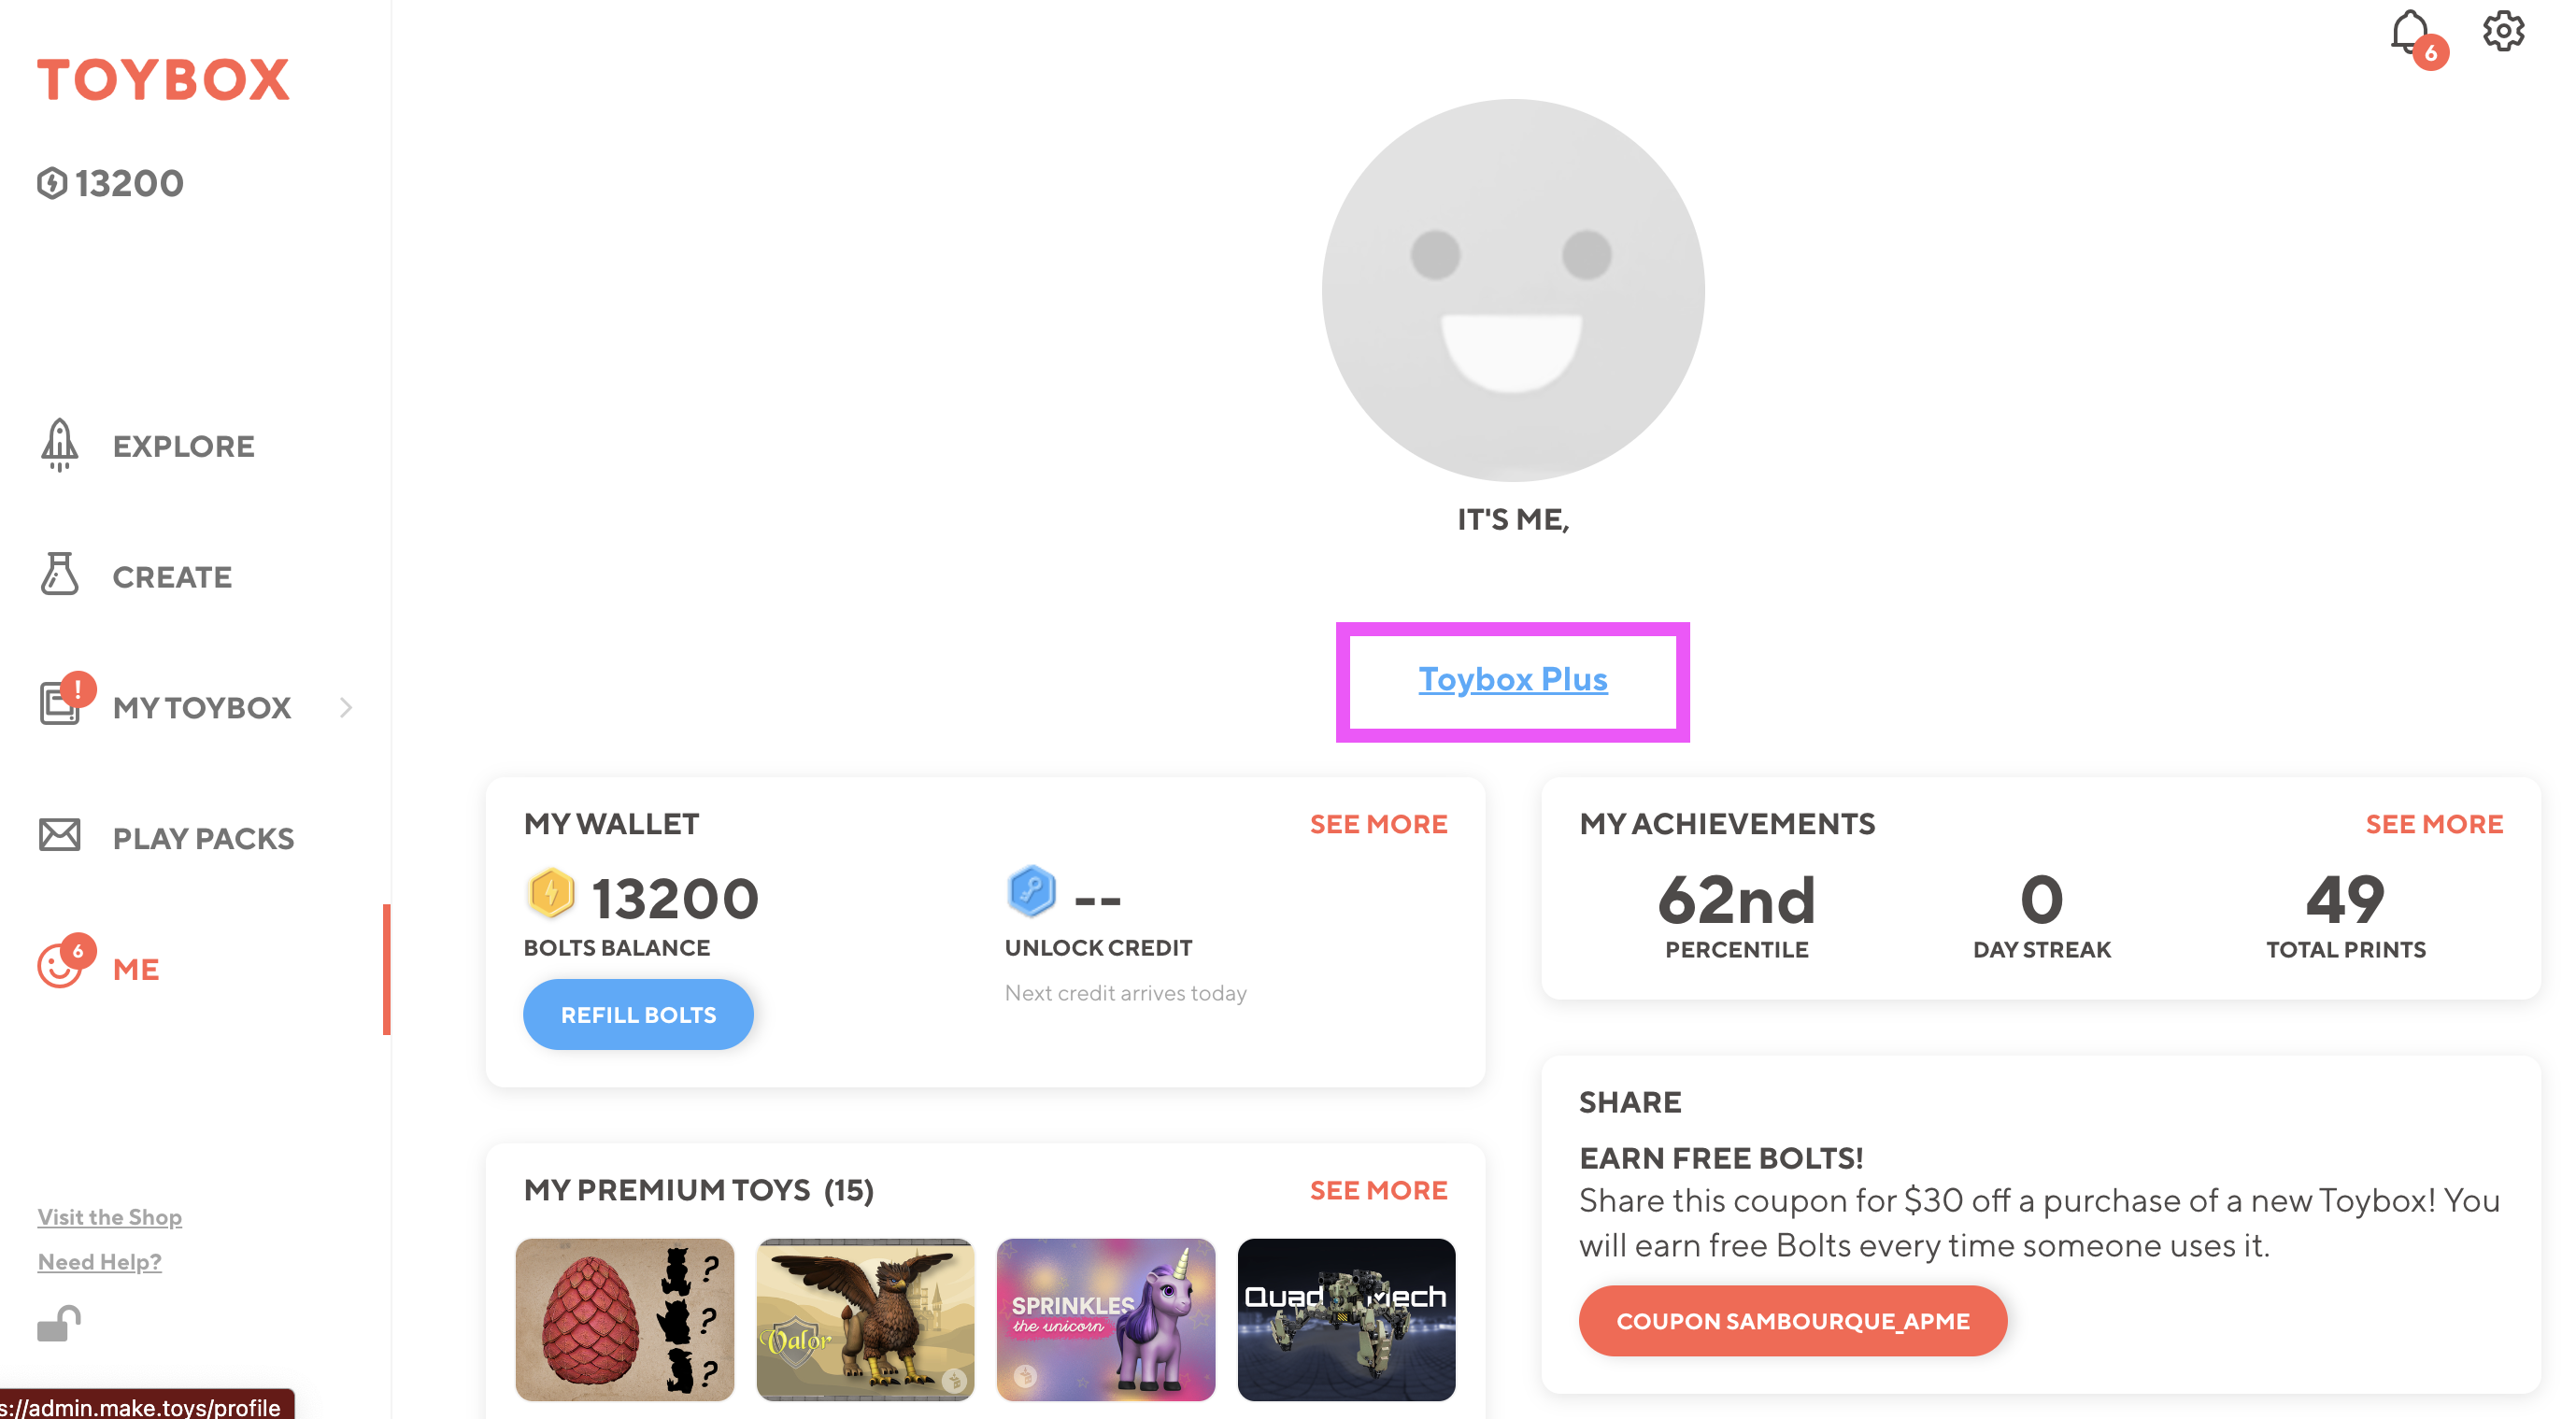Viewport: 2576px width, 1419px height.
Task: Click the unlocked padlock icon
Action: 59,1323
